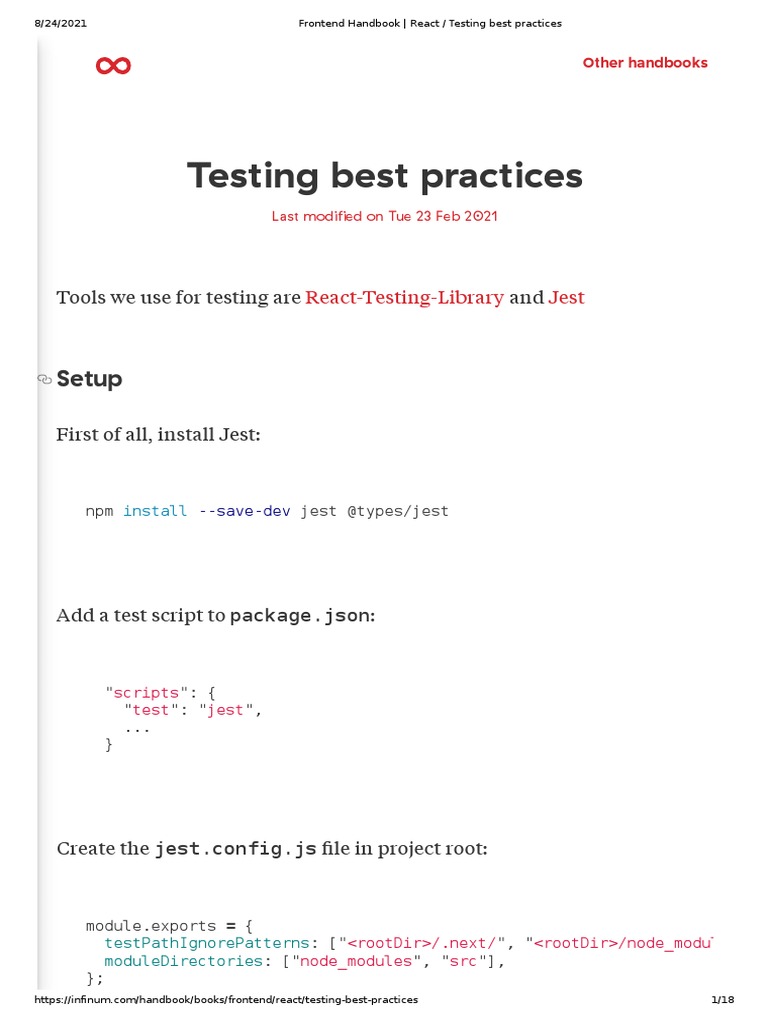Click the infinum.com URL in page footer
Screen dimensions: 768x1024
226,1000
